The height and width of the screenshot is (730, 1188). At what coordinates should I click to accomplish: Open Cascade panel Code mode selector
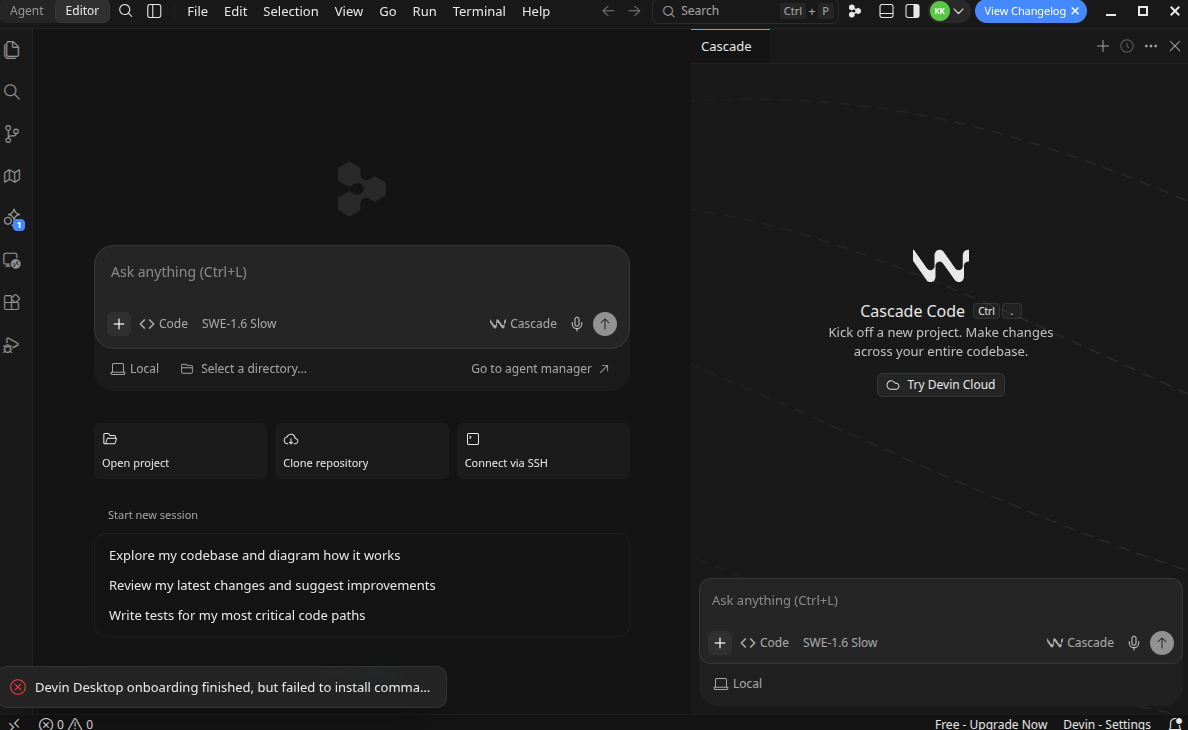[x=764, y=643]
